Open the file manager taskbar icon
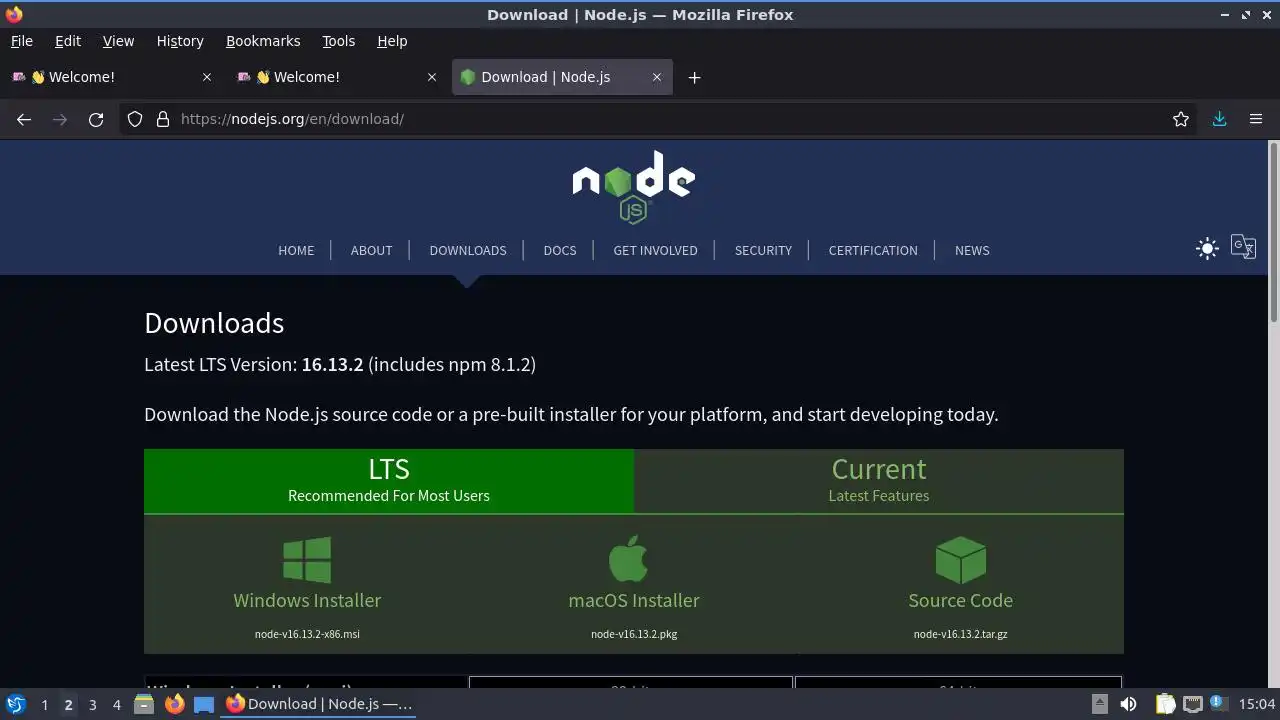The height and width of the screenshot is (720, 1280). [144, 704]
